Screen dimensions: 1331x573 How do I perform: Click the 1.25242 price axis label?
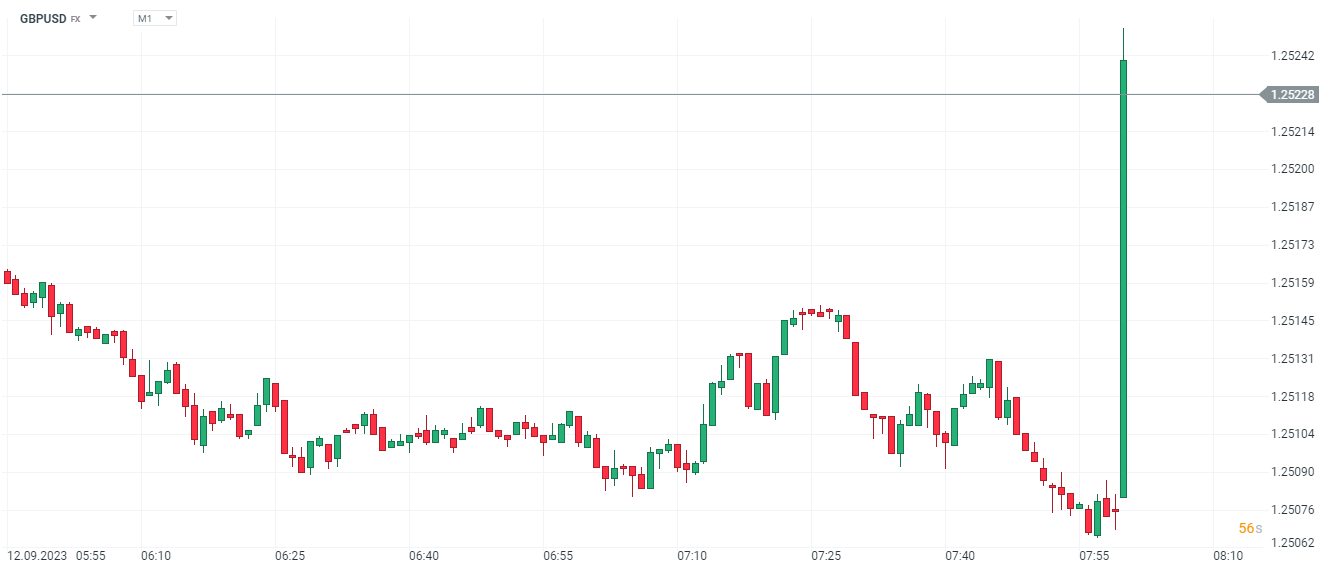[x=1292, y=56]
